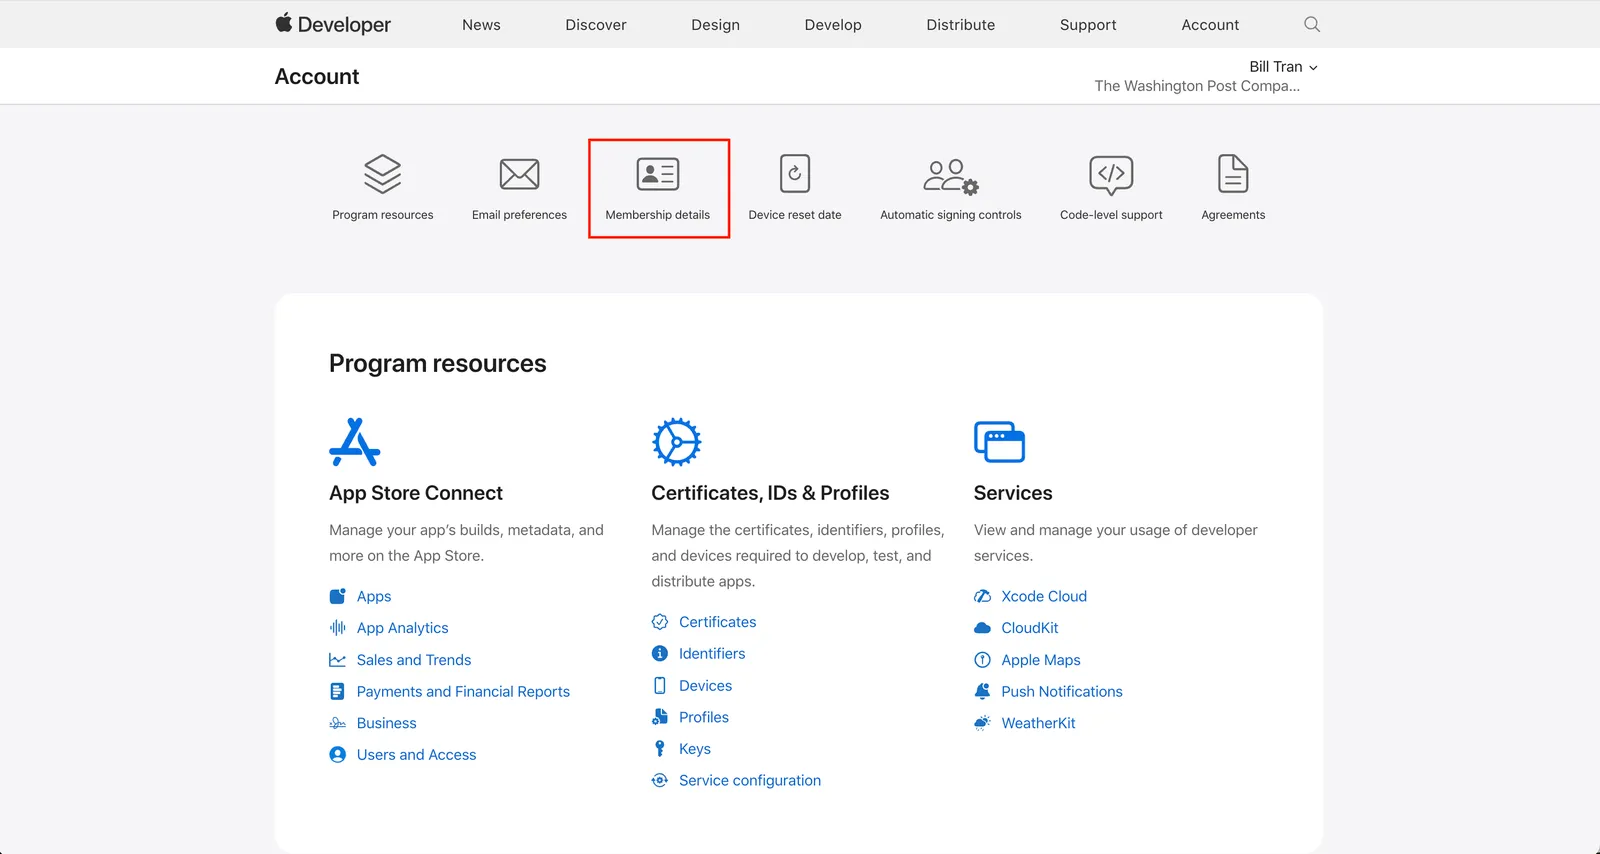Screen dimensions: 1600x854
Task: Open the Email preferences envelope icon
Action: point(520,174)
